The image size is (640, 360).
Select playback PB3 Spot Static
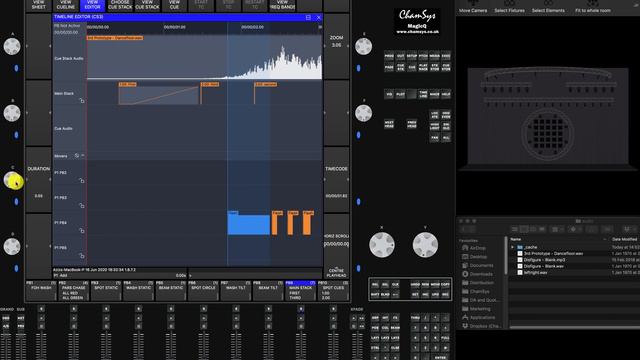coord(106,291)
